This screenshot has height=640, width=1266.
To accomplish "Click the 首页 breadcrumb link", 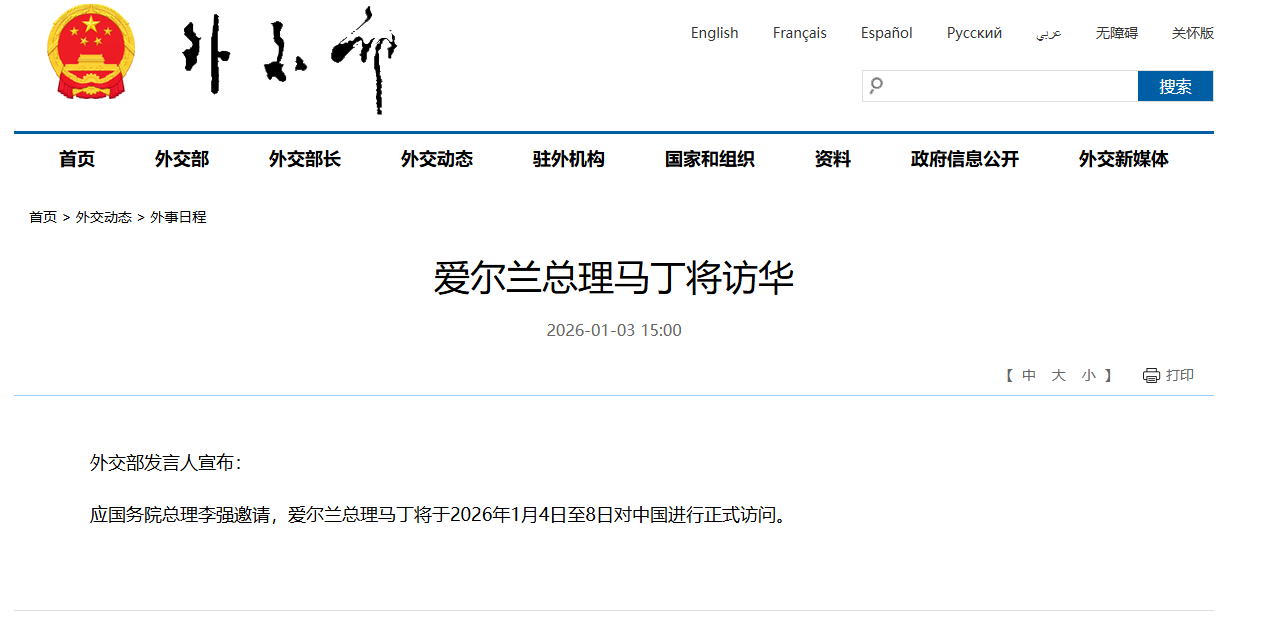I will tap(43, 216).
